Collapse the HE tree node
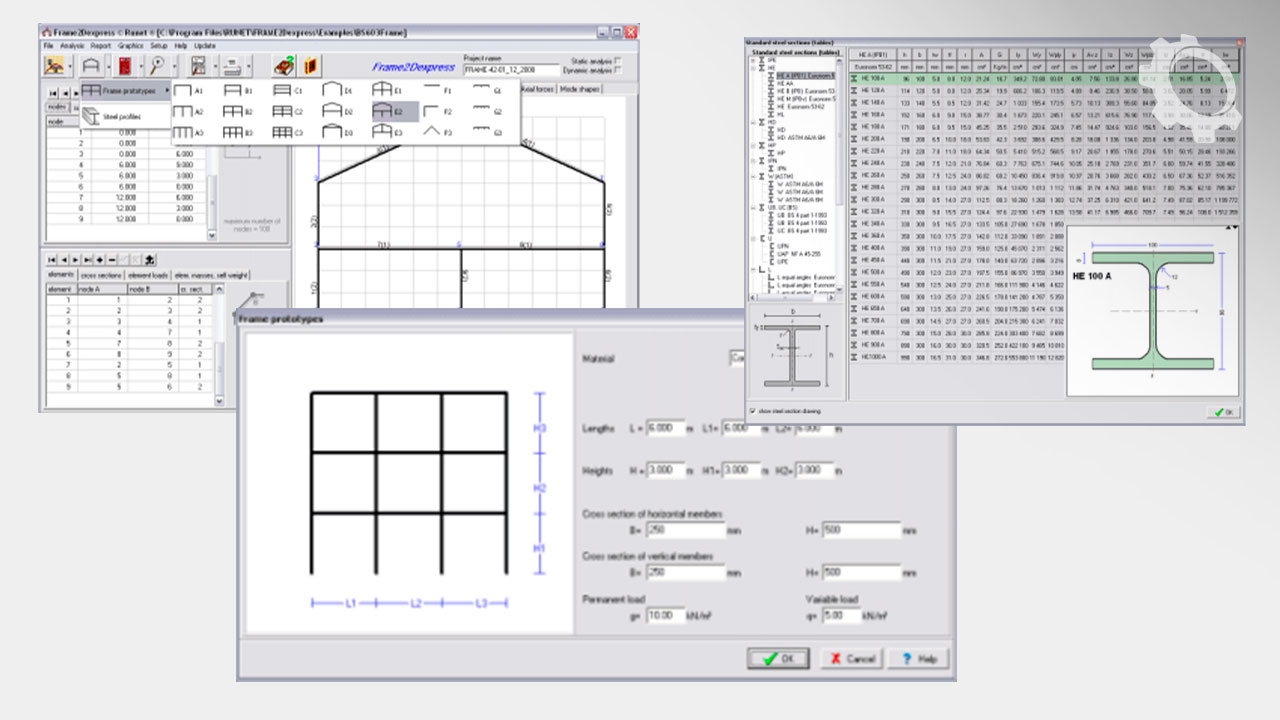 754,68
